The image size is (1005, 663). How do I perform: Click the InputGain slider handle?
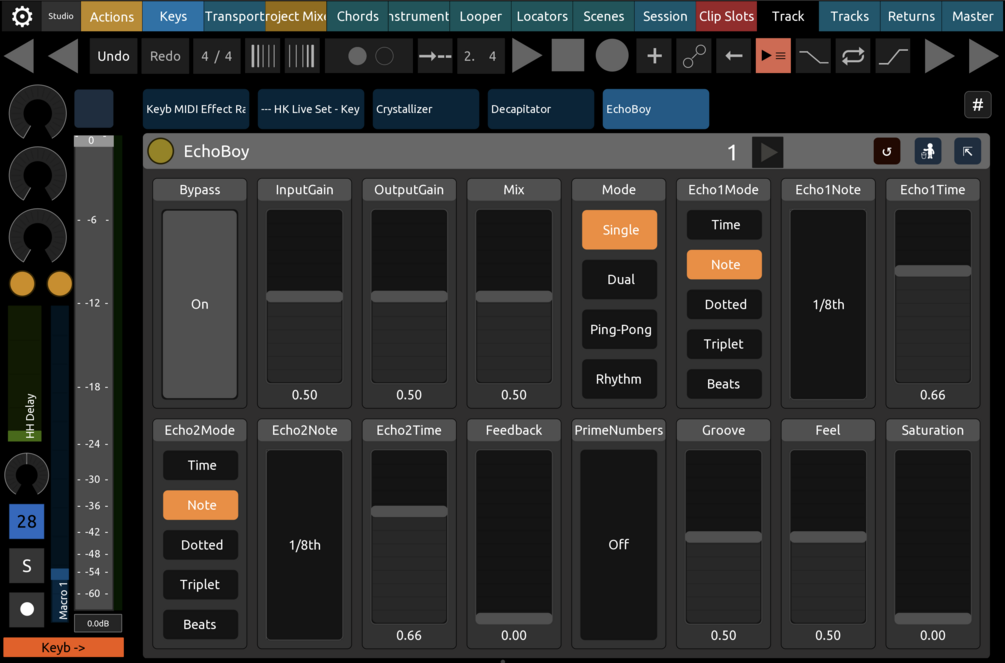[x=304, y=296]
